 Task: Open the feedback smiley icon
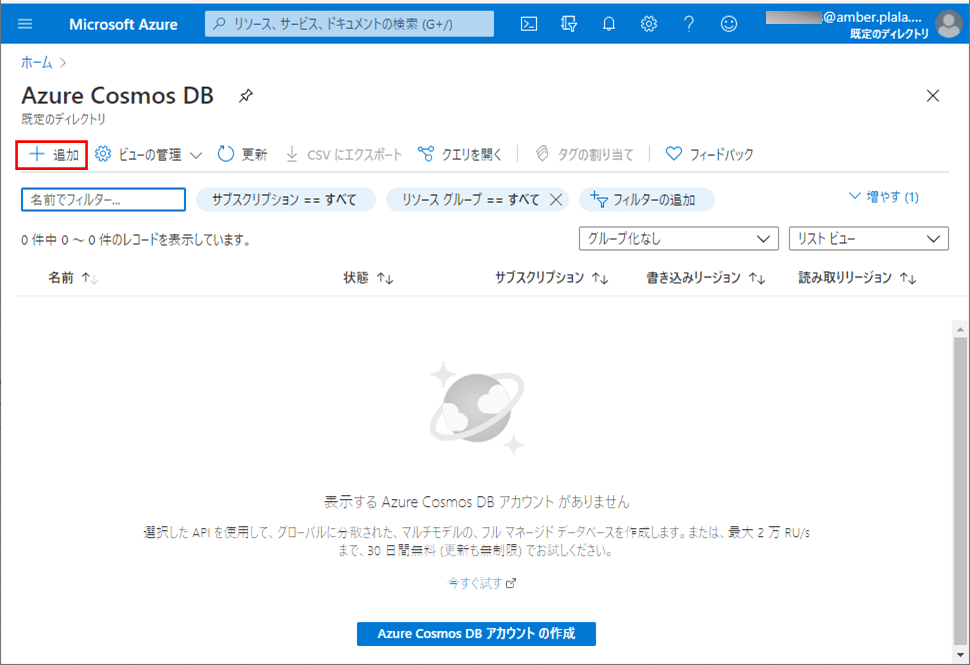pyautogui.click(x=729, y=24)
